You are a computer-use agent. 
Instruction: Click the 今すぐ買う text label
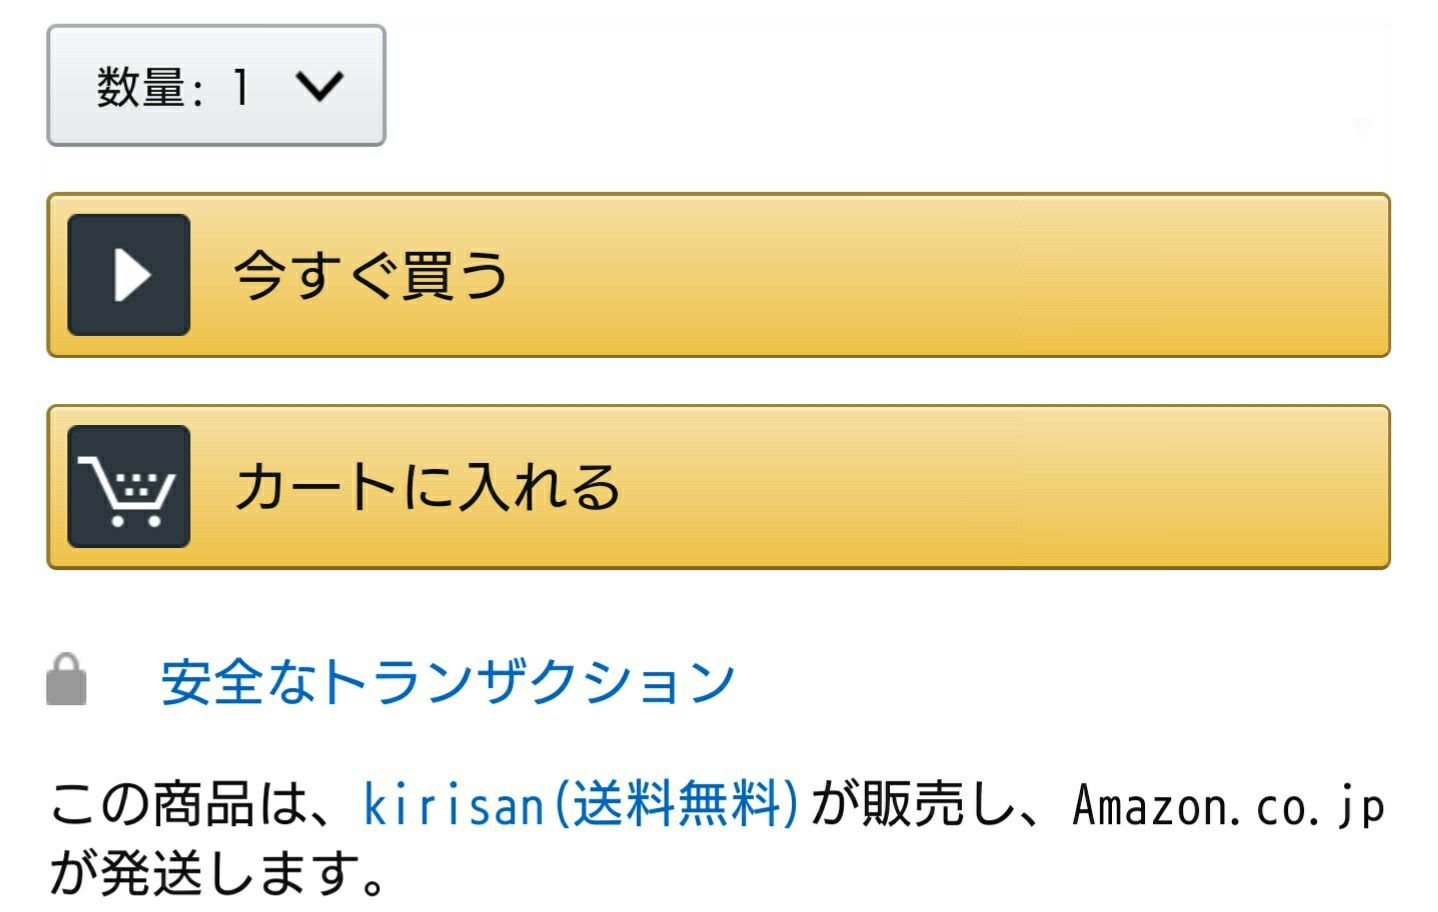(x=371, y=275)
